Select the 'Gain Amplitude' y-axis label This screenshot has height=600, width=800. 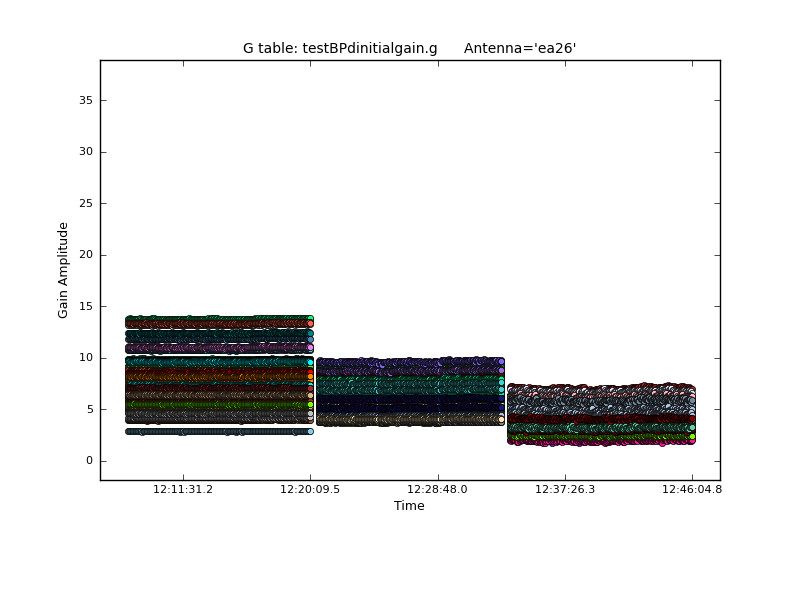63,270
